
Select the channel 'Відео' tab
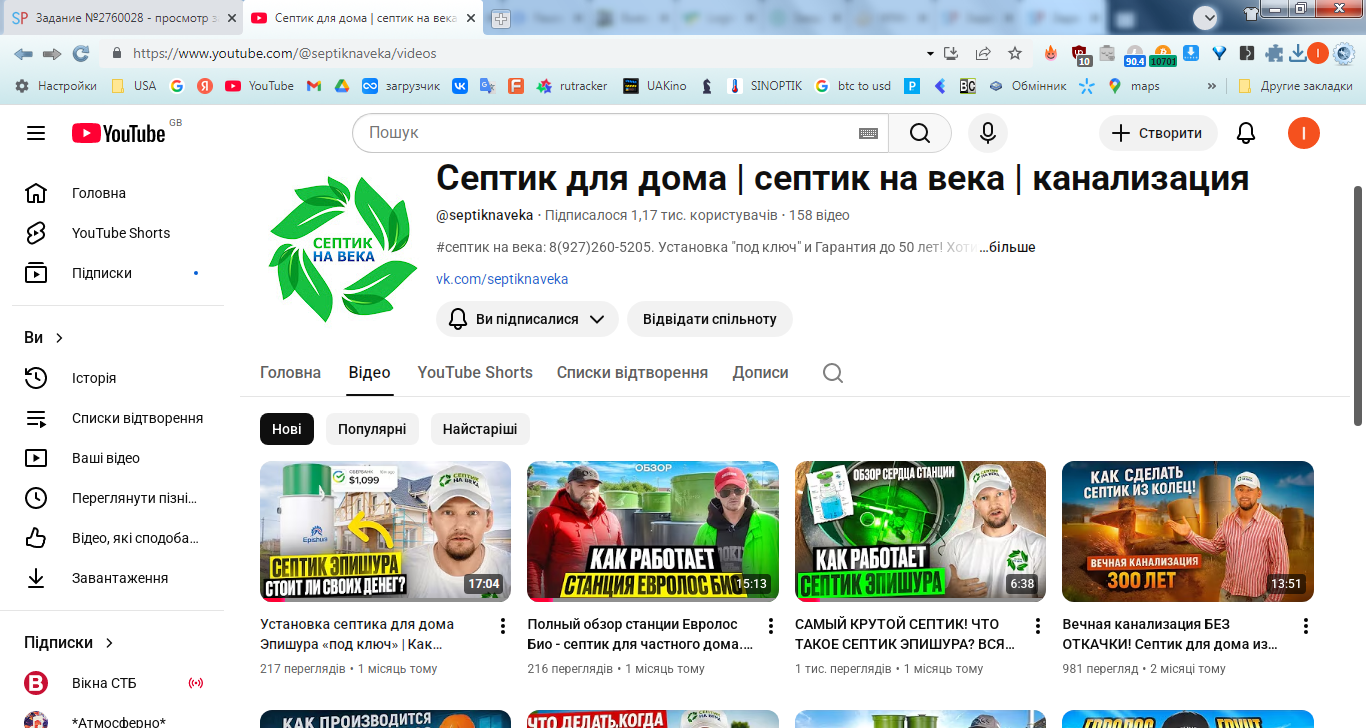click(x=370, y=373)
